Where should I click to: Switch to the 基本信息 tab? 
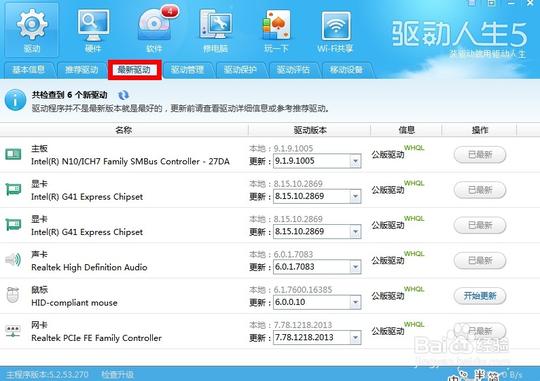point(29,70)
